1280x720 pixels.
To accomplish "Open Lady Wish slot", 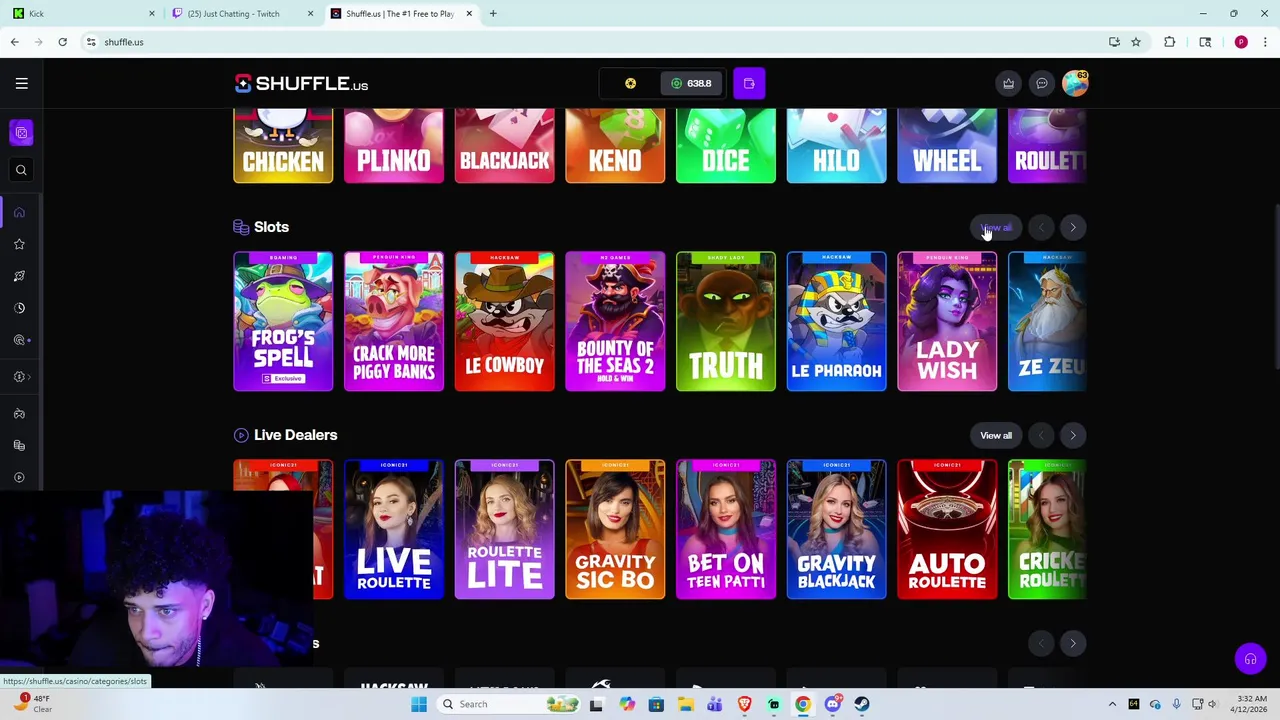I will [947, 321].
